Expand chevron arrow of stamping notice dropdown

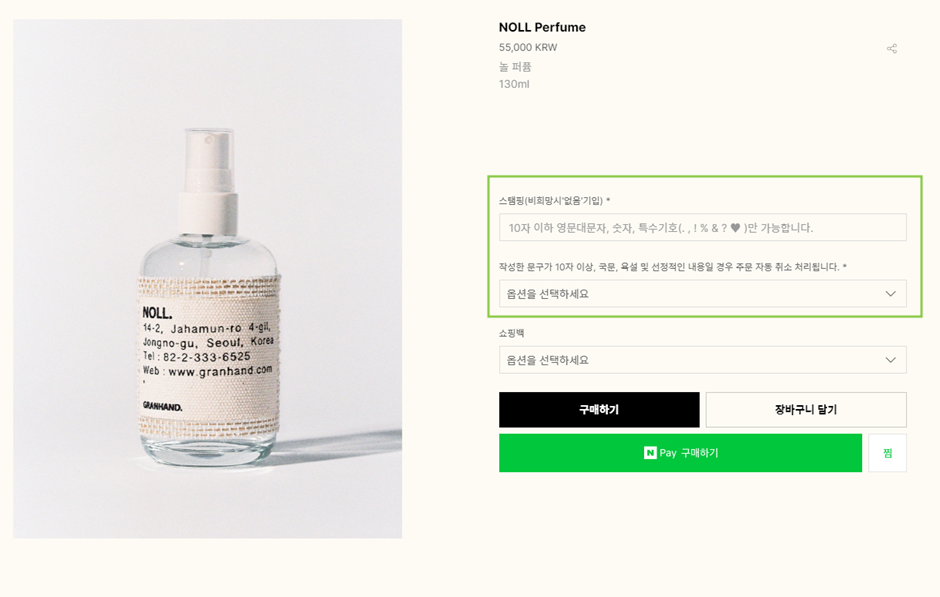[891, 294]
